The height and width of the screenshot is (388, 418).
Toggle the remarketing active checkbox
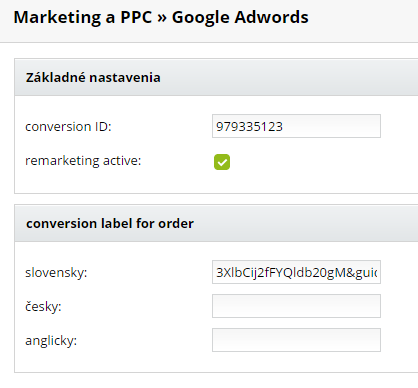[x=222, y=162]
